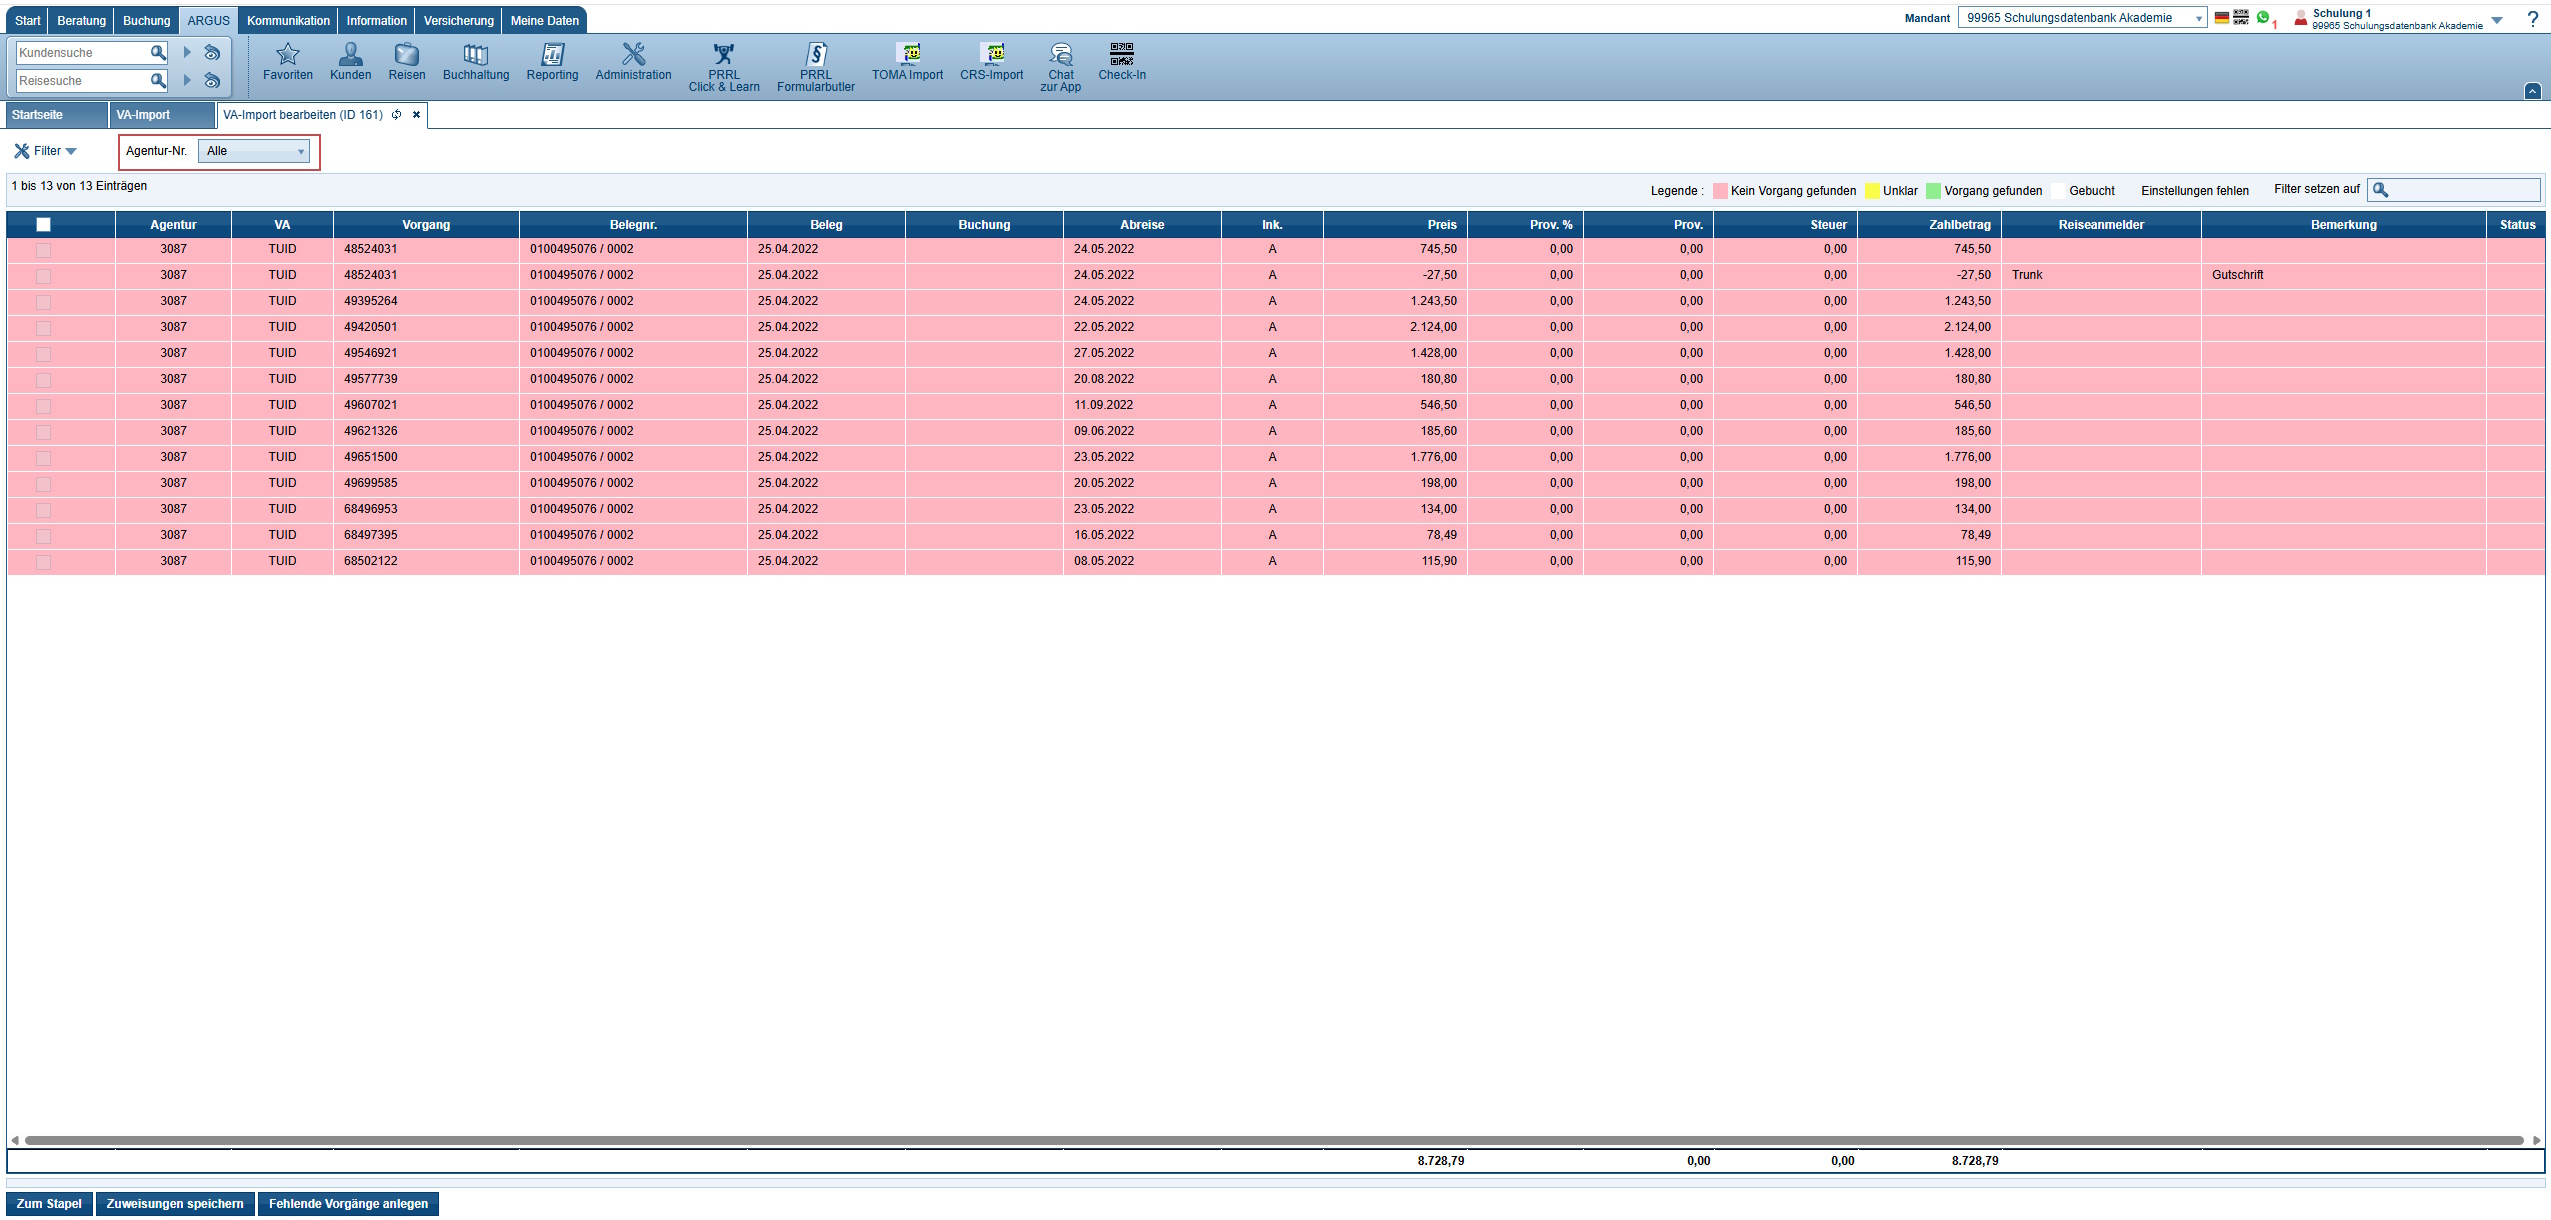Open the Mandant selection dropdown

point(2083,18)
